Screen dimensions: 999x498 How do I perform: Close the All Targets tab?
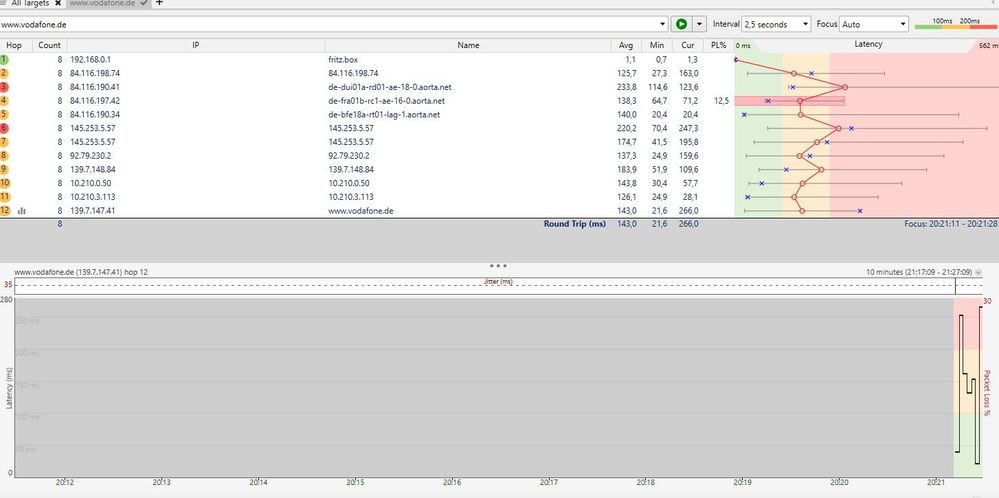pos(57,3)
